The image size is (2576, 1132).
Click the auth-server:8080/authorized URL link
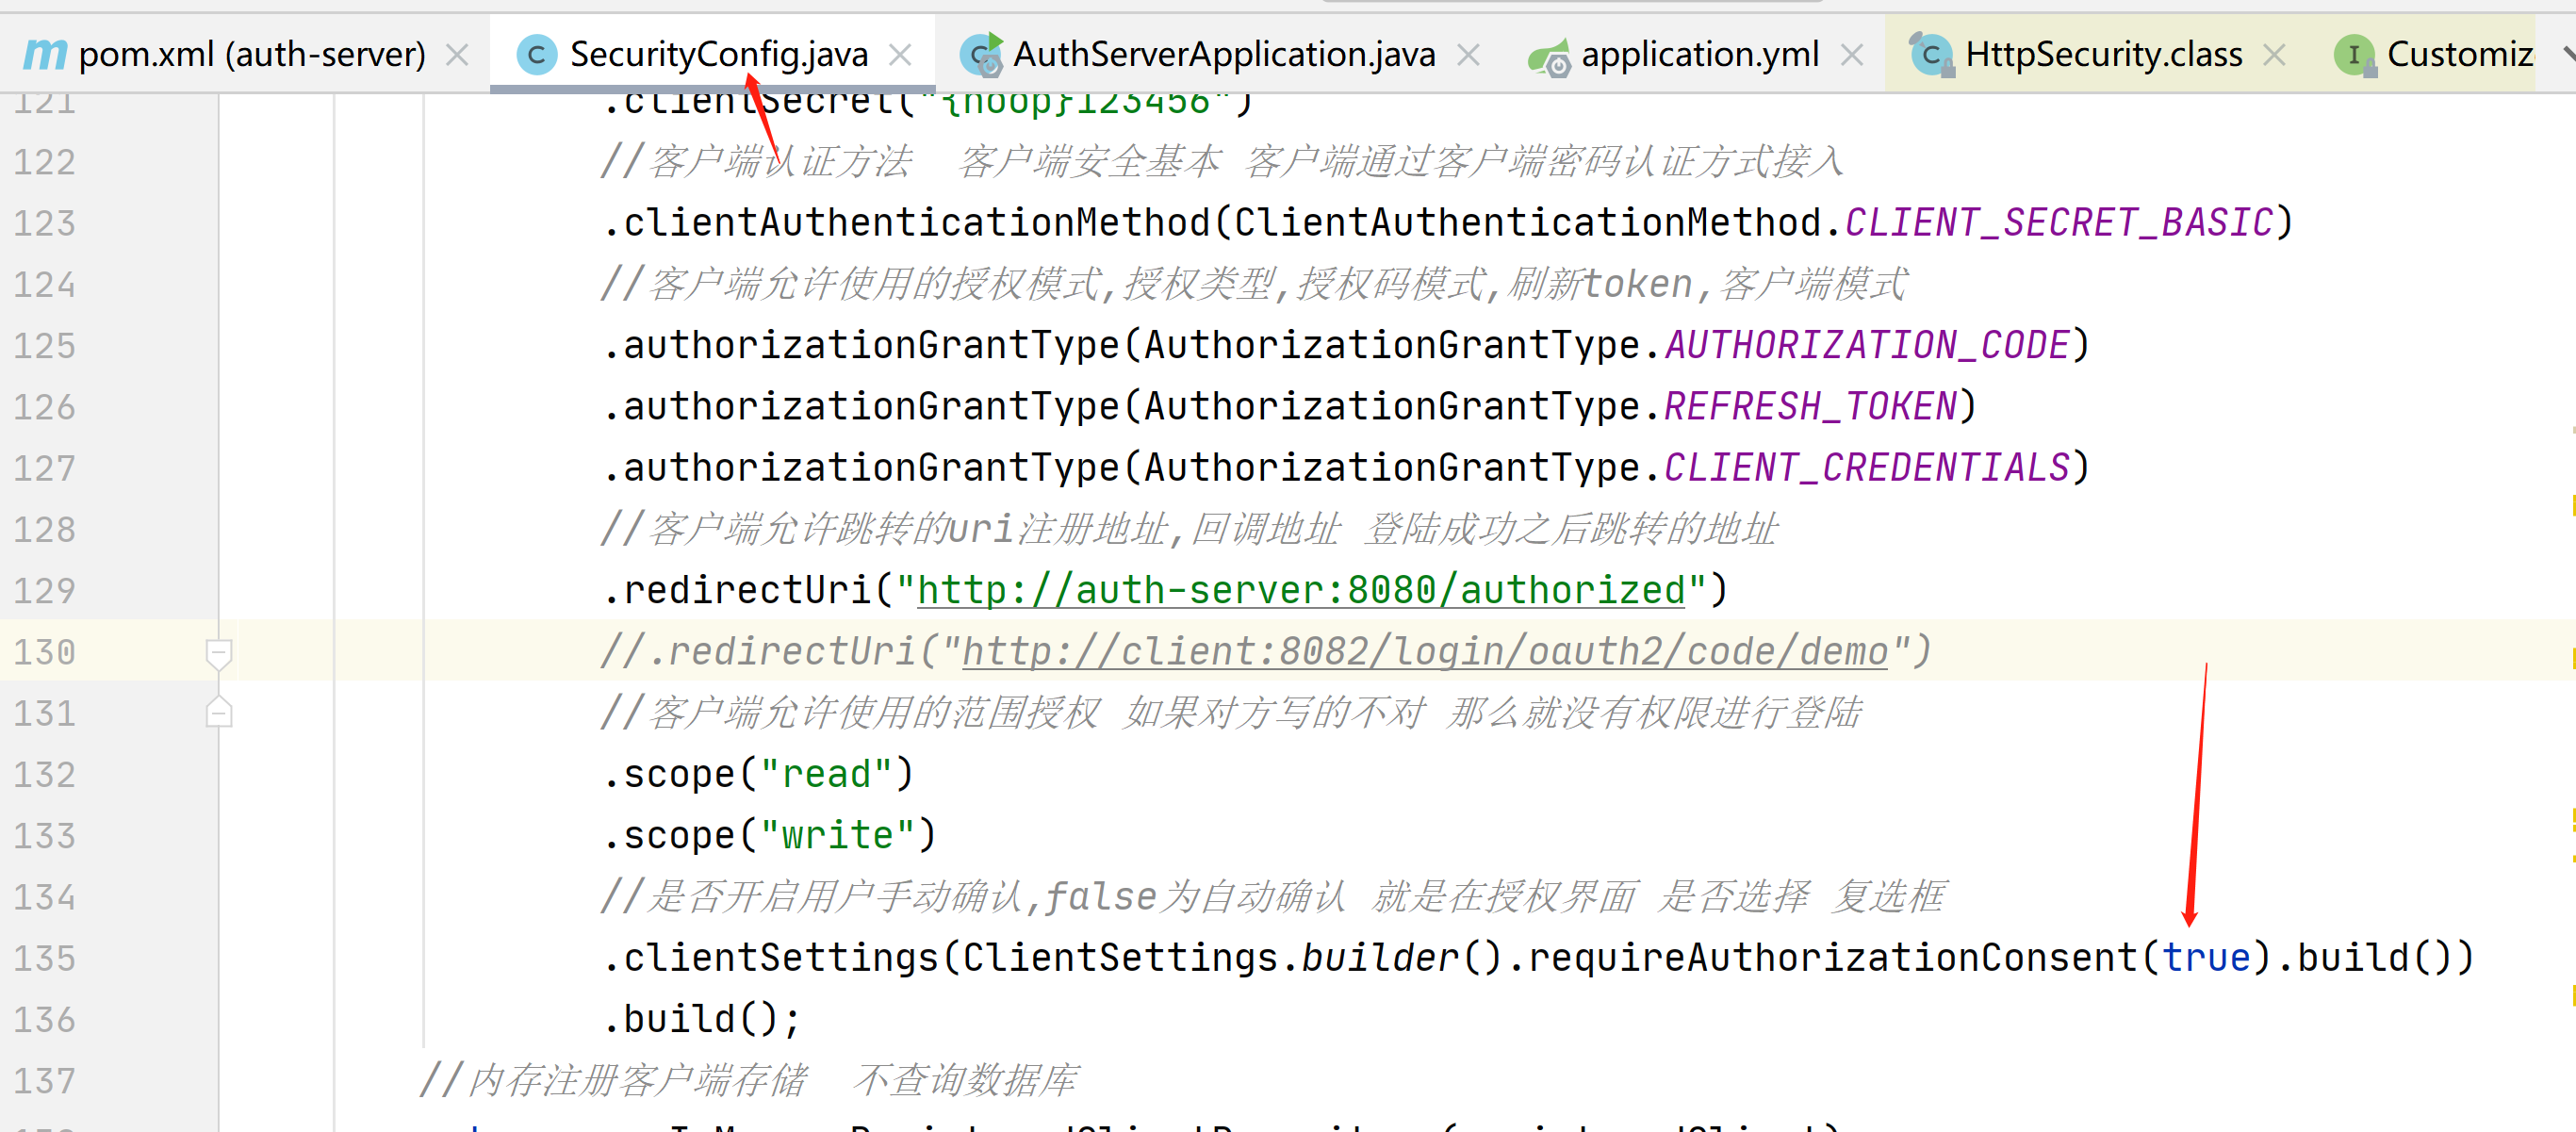(x=1301, y=590)
